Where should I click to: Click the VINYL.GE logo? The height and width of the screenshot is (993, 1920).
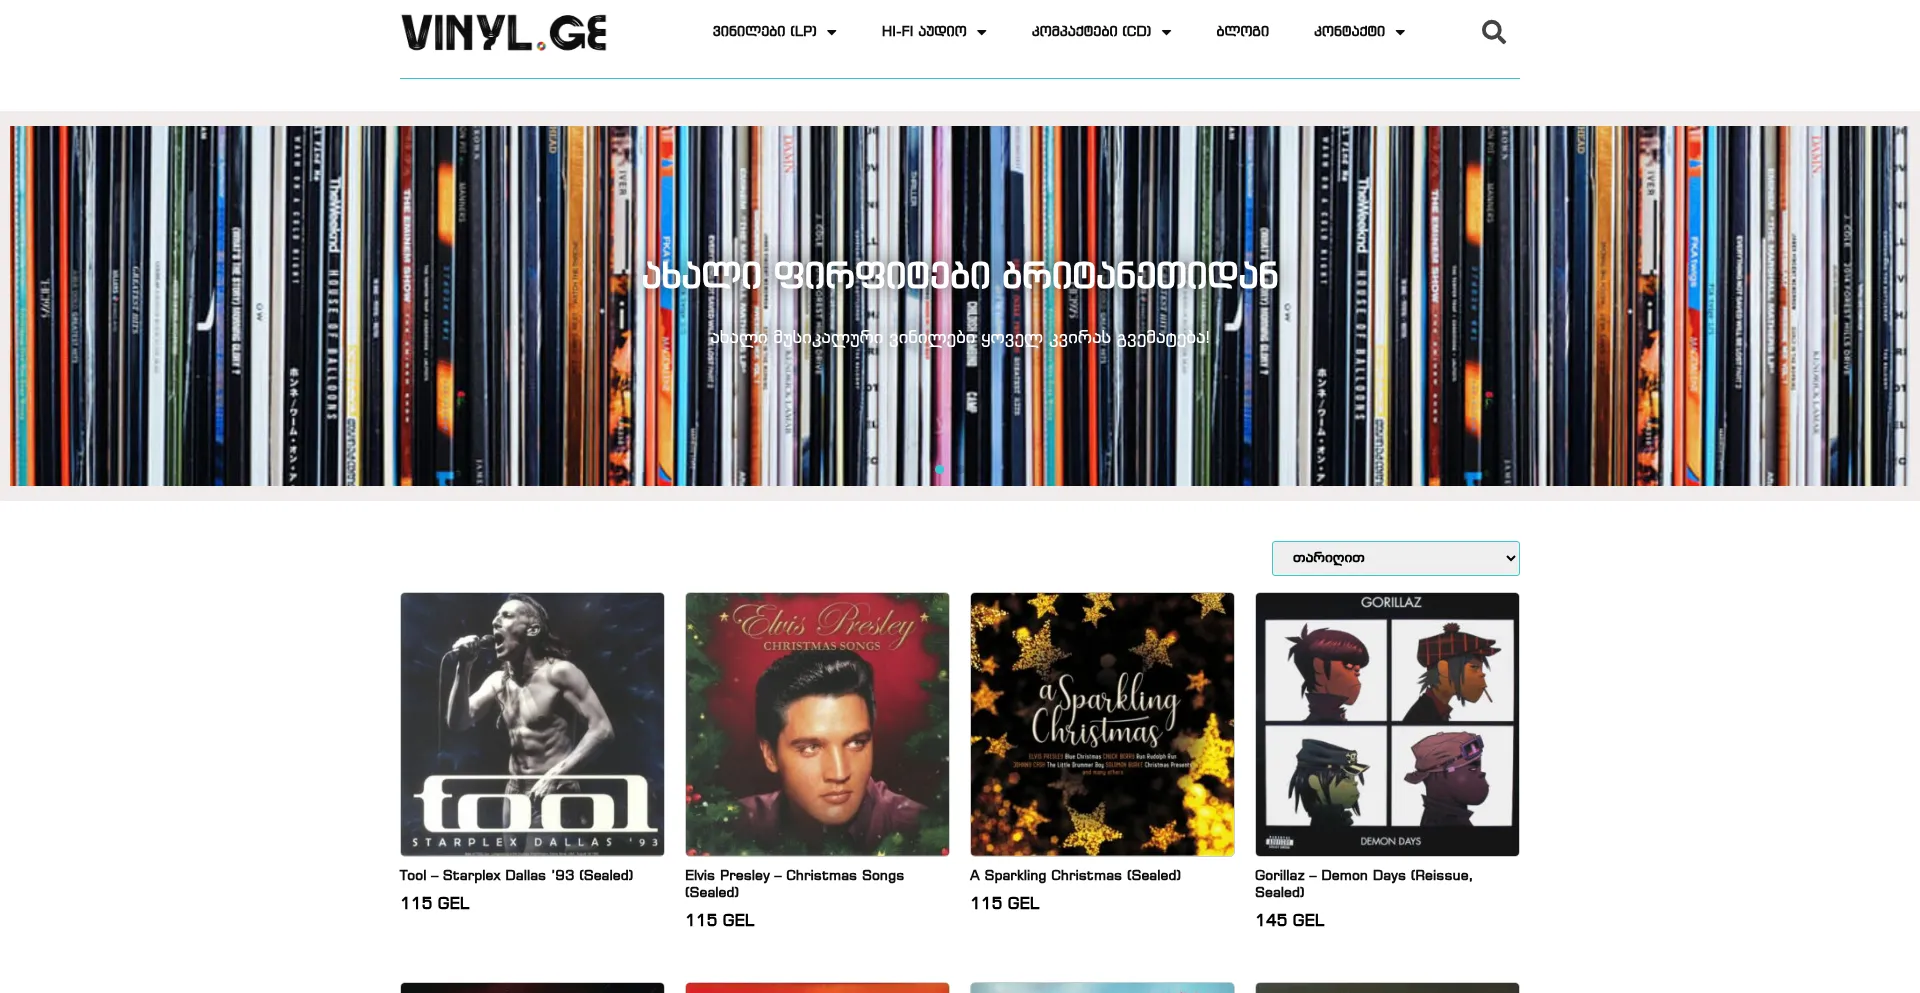(504, 33)
